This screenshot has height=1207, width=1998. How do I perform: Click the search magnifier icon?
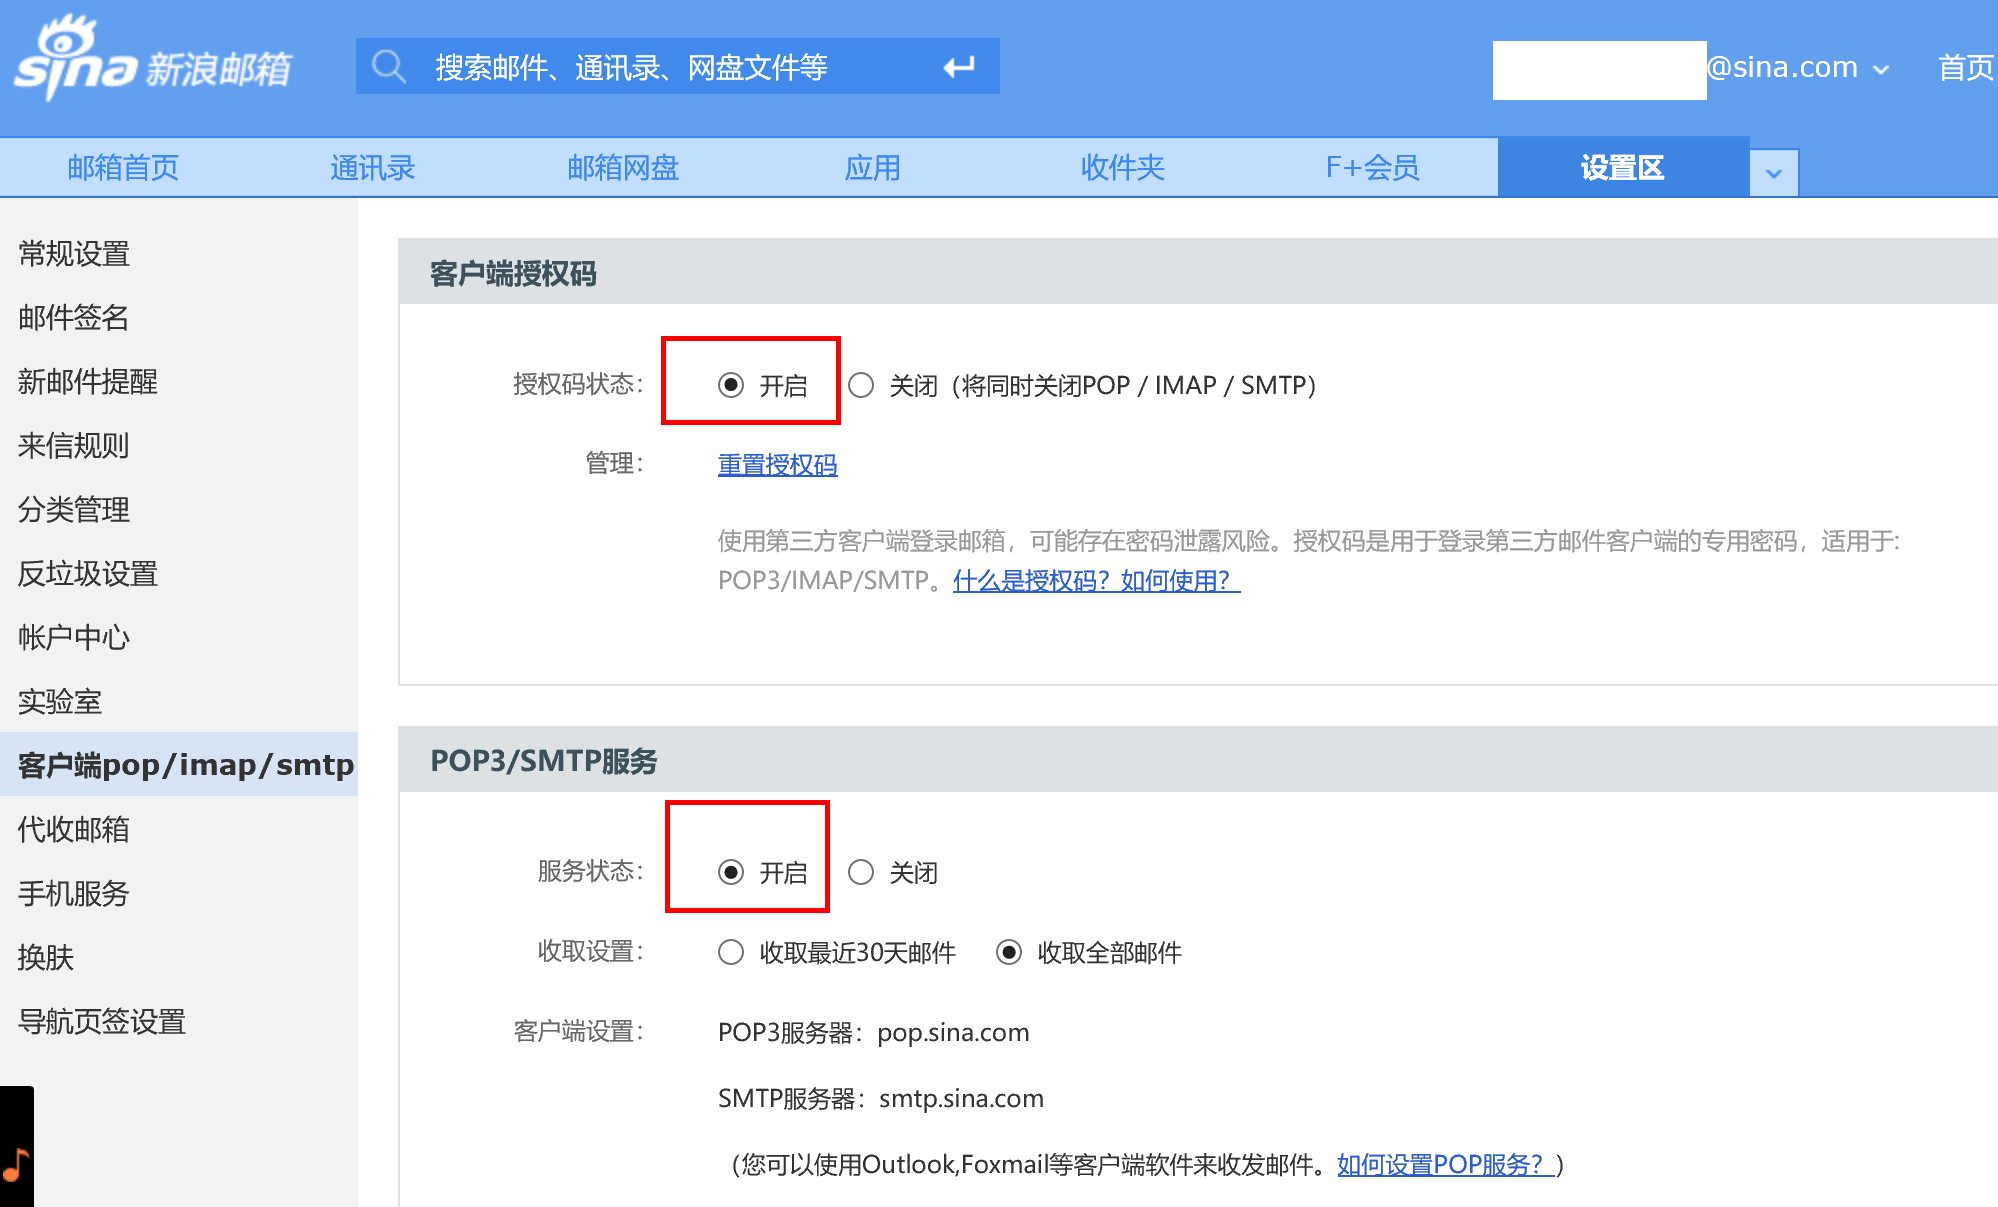click(x=388, y=67)
